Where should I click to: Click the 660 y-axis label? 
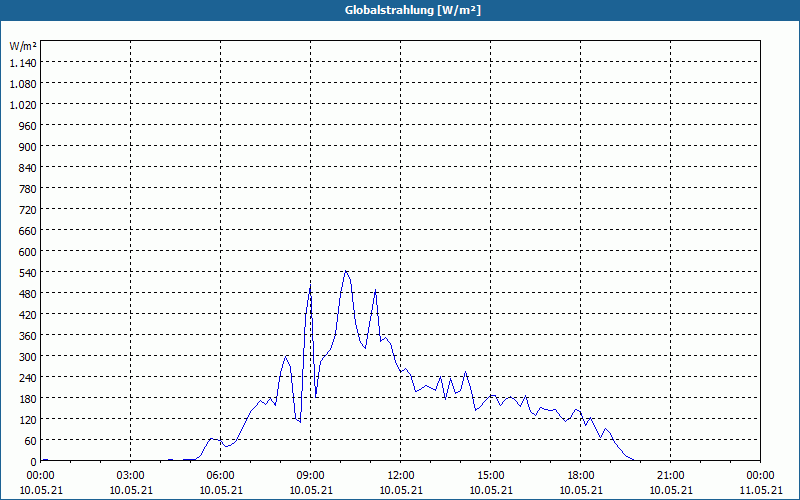pos(28,231)
